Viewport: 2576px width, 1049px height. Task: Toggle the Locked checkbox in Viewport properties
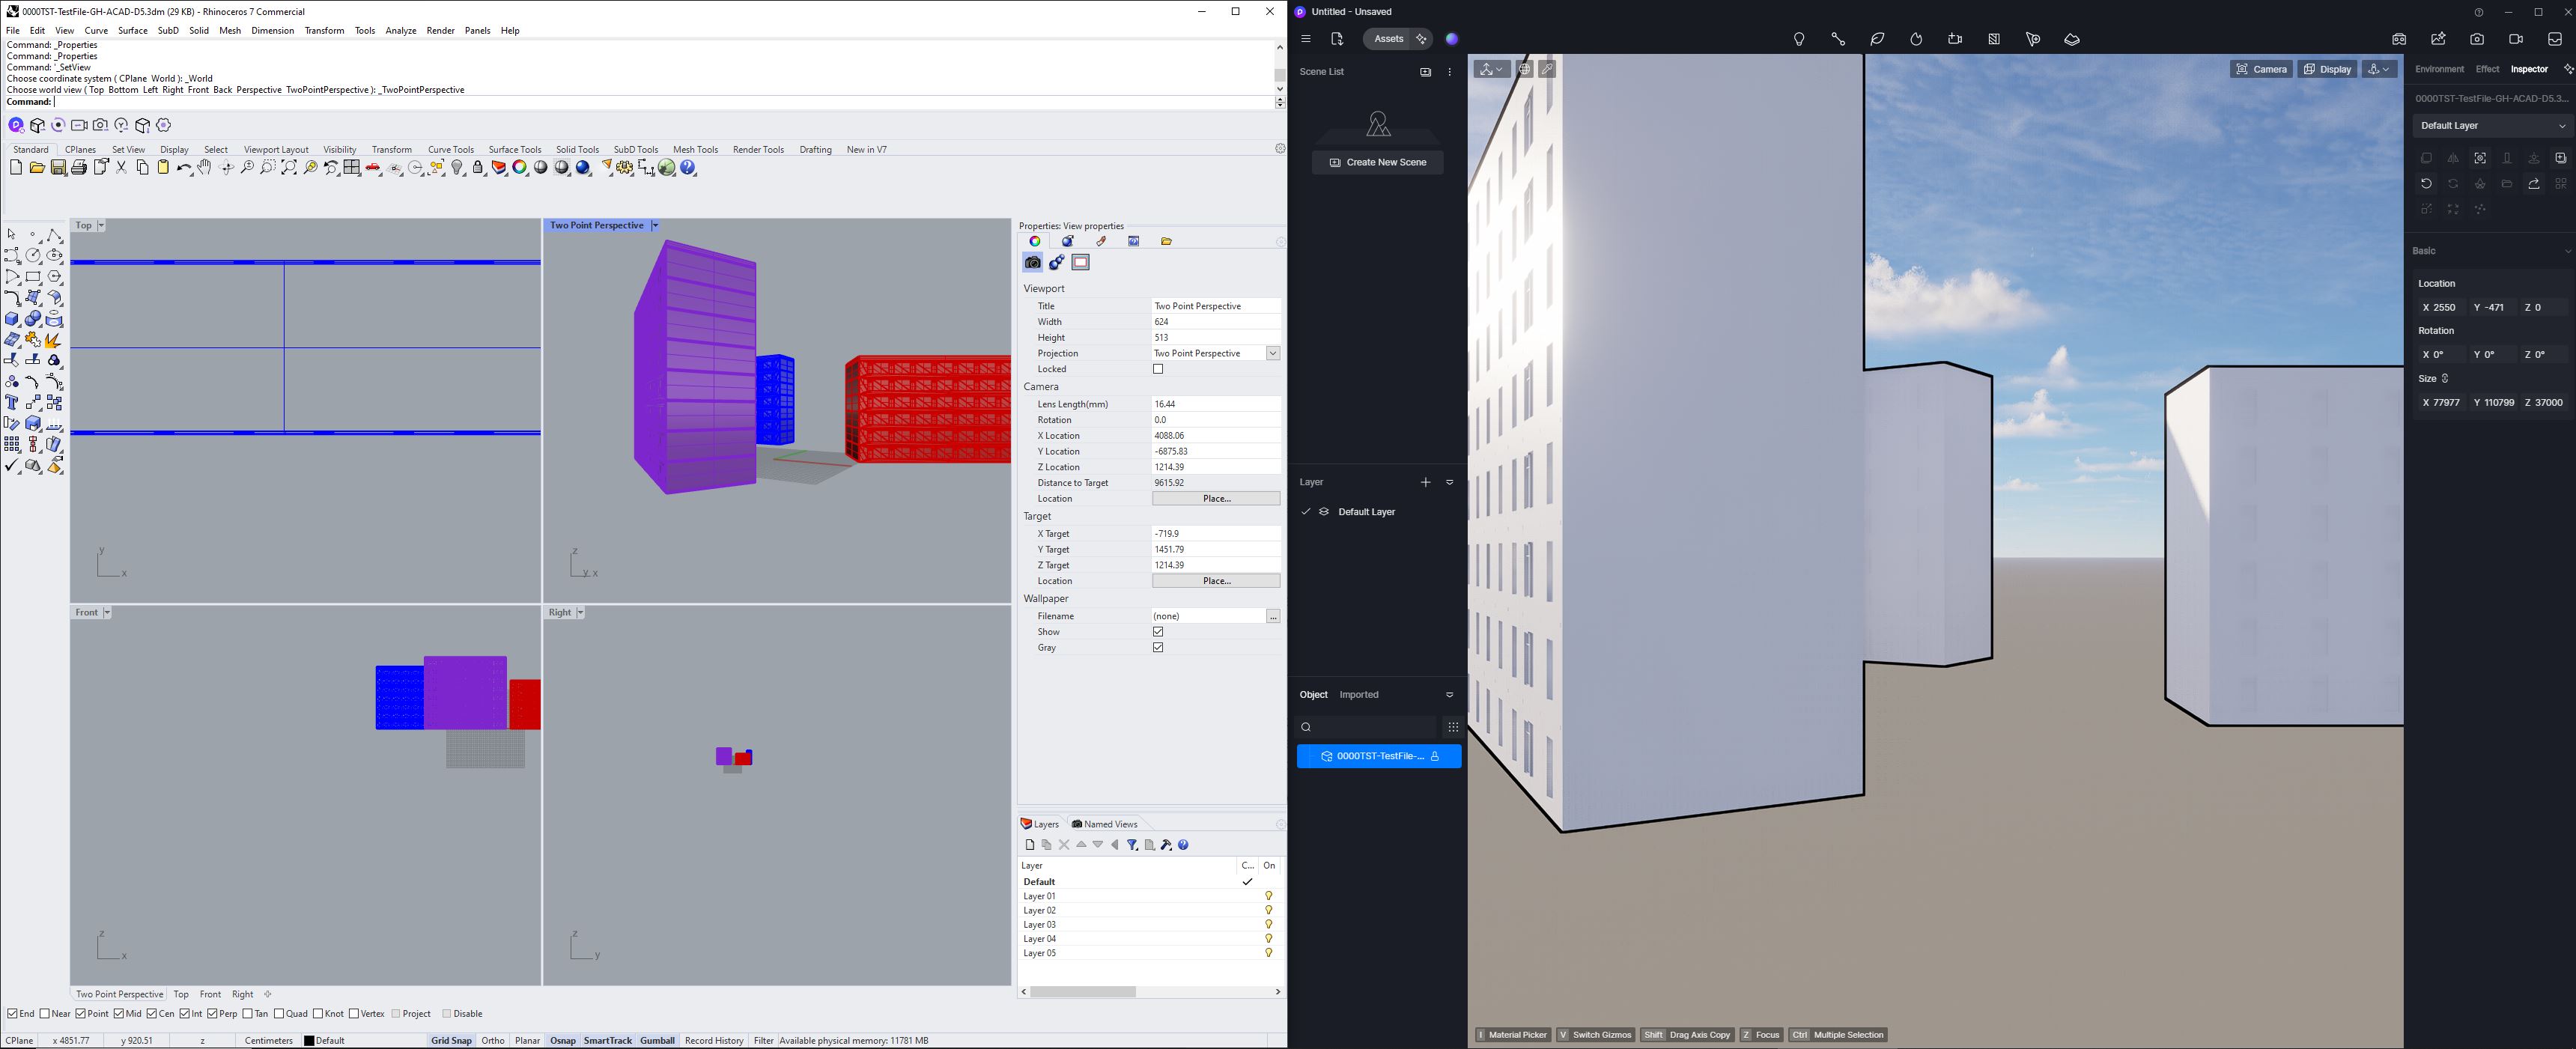[1158, 369]
